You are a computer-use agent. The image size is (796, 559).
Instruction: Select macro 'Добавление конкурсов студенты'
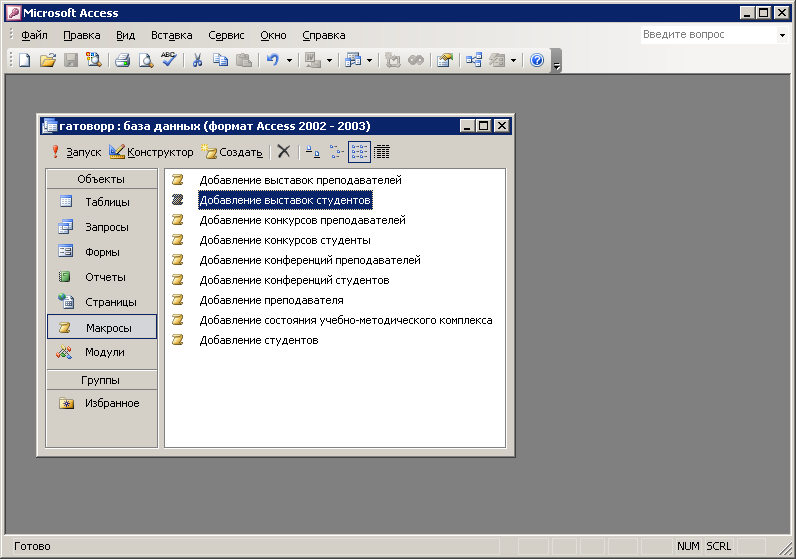(285, 240)
